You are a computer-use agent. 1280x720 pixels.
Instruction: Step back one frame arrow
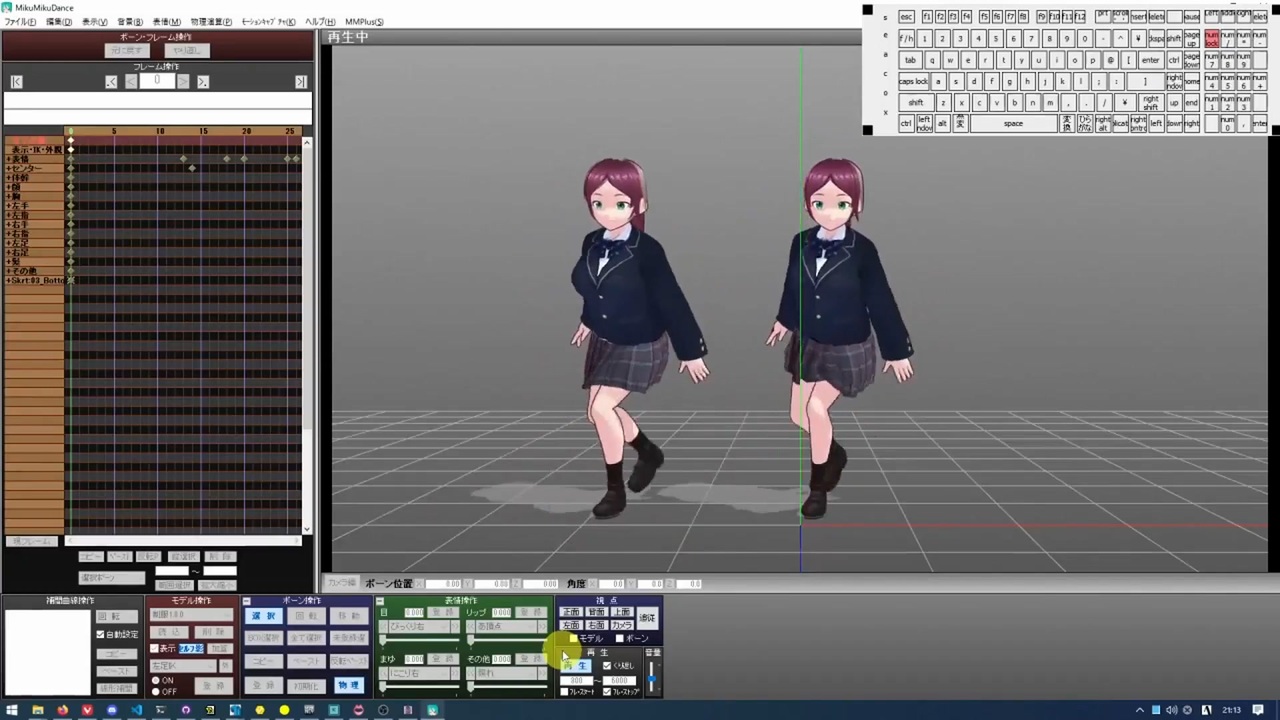point(131,82)
